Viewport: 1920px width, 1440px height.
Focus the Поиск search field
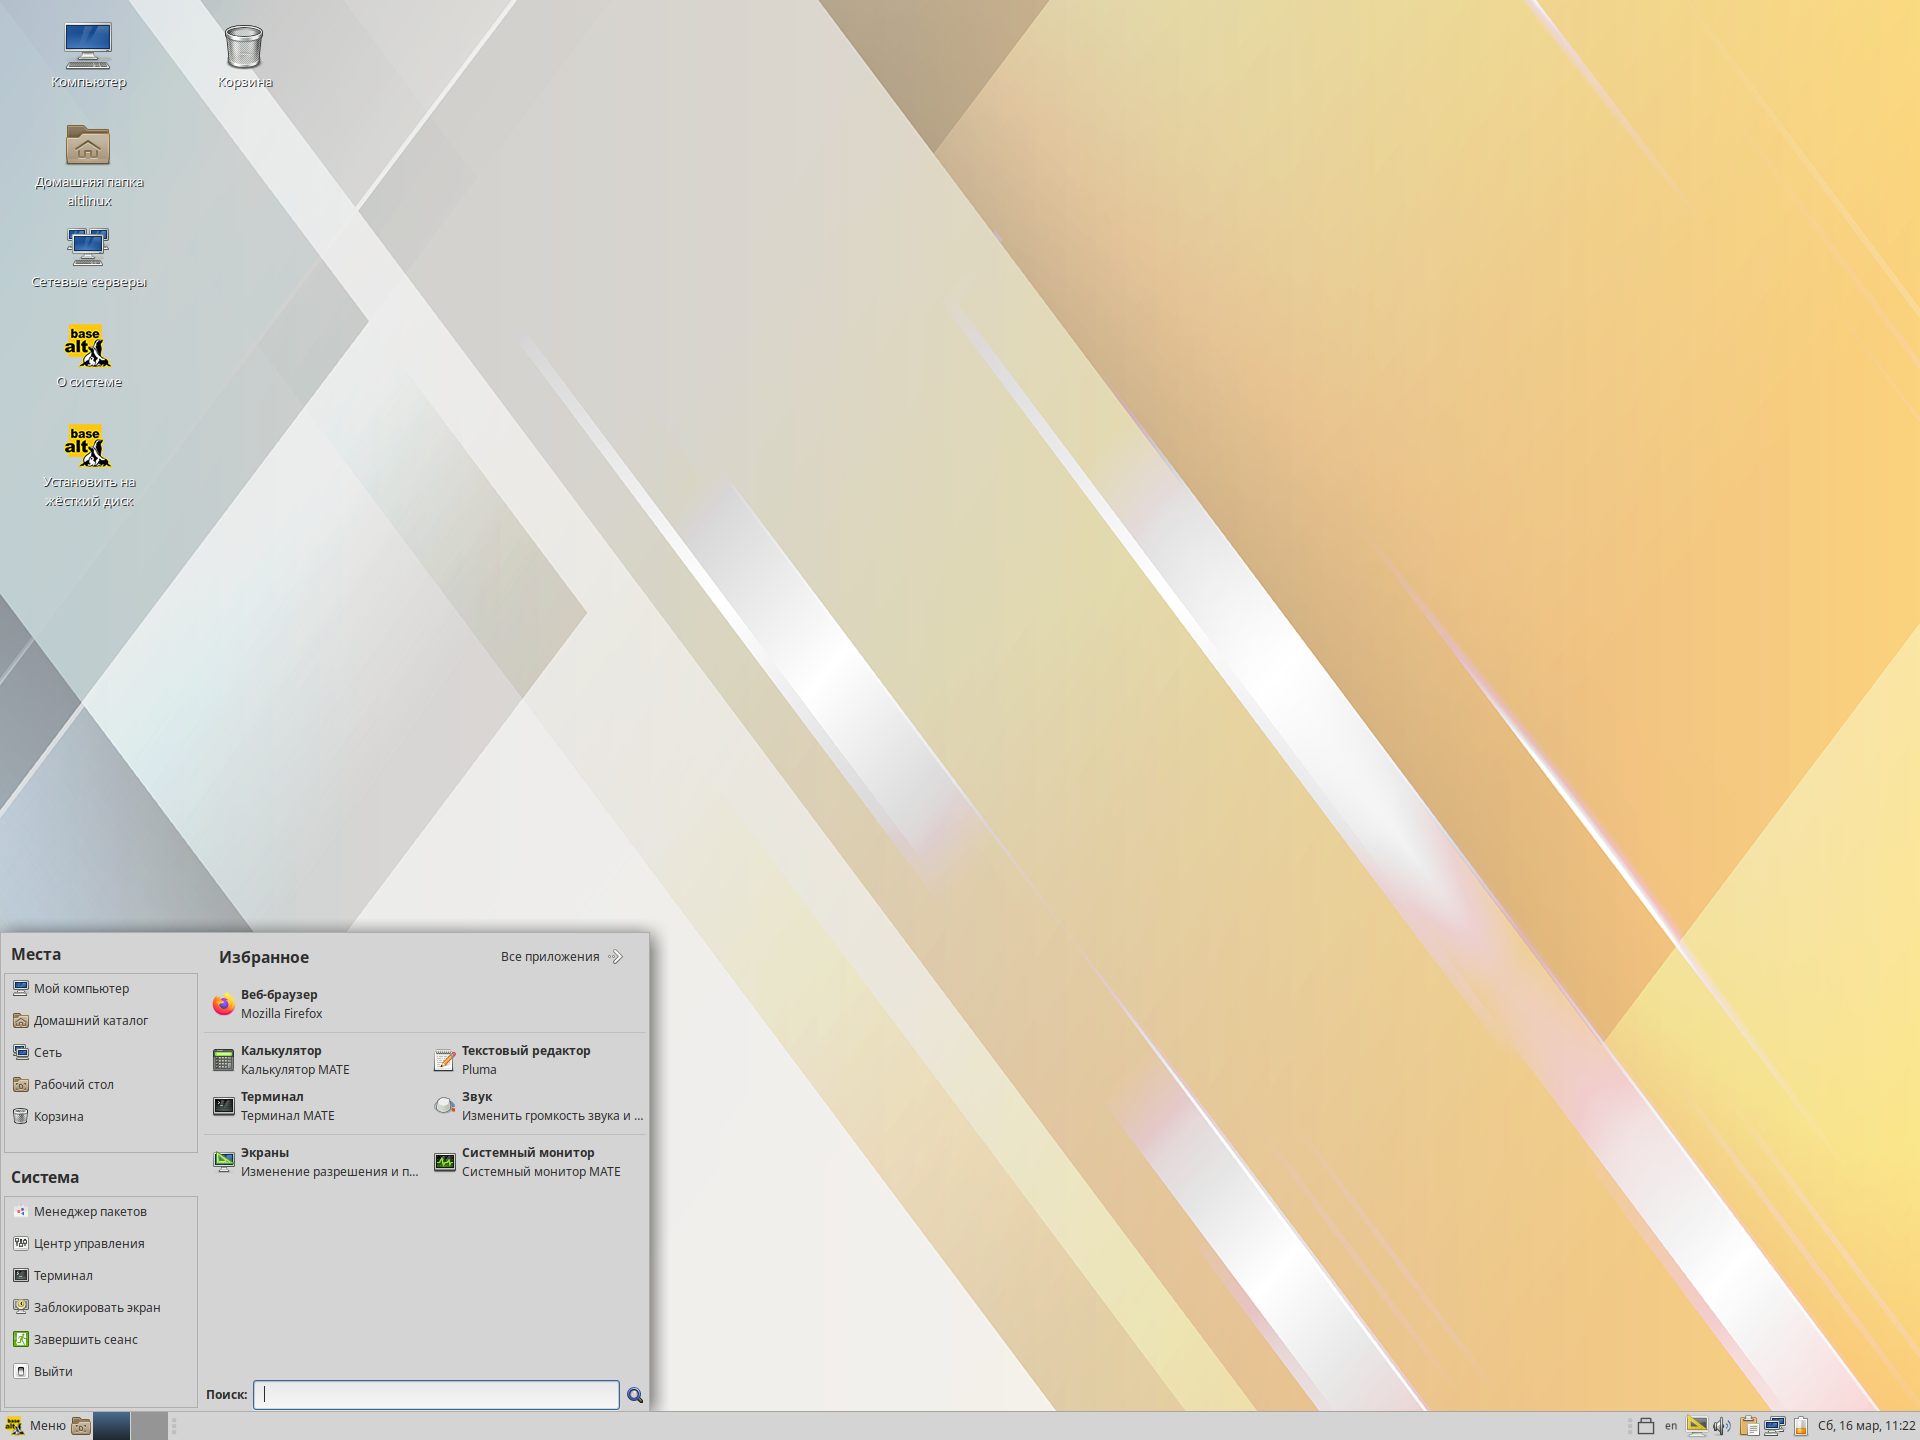click(436, 1395)
